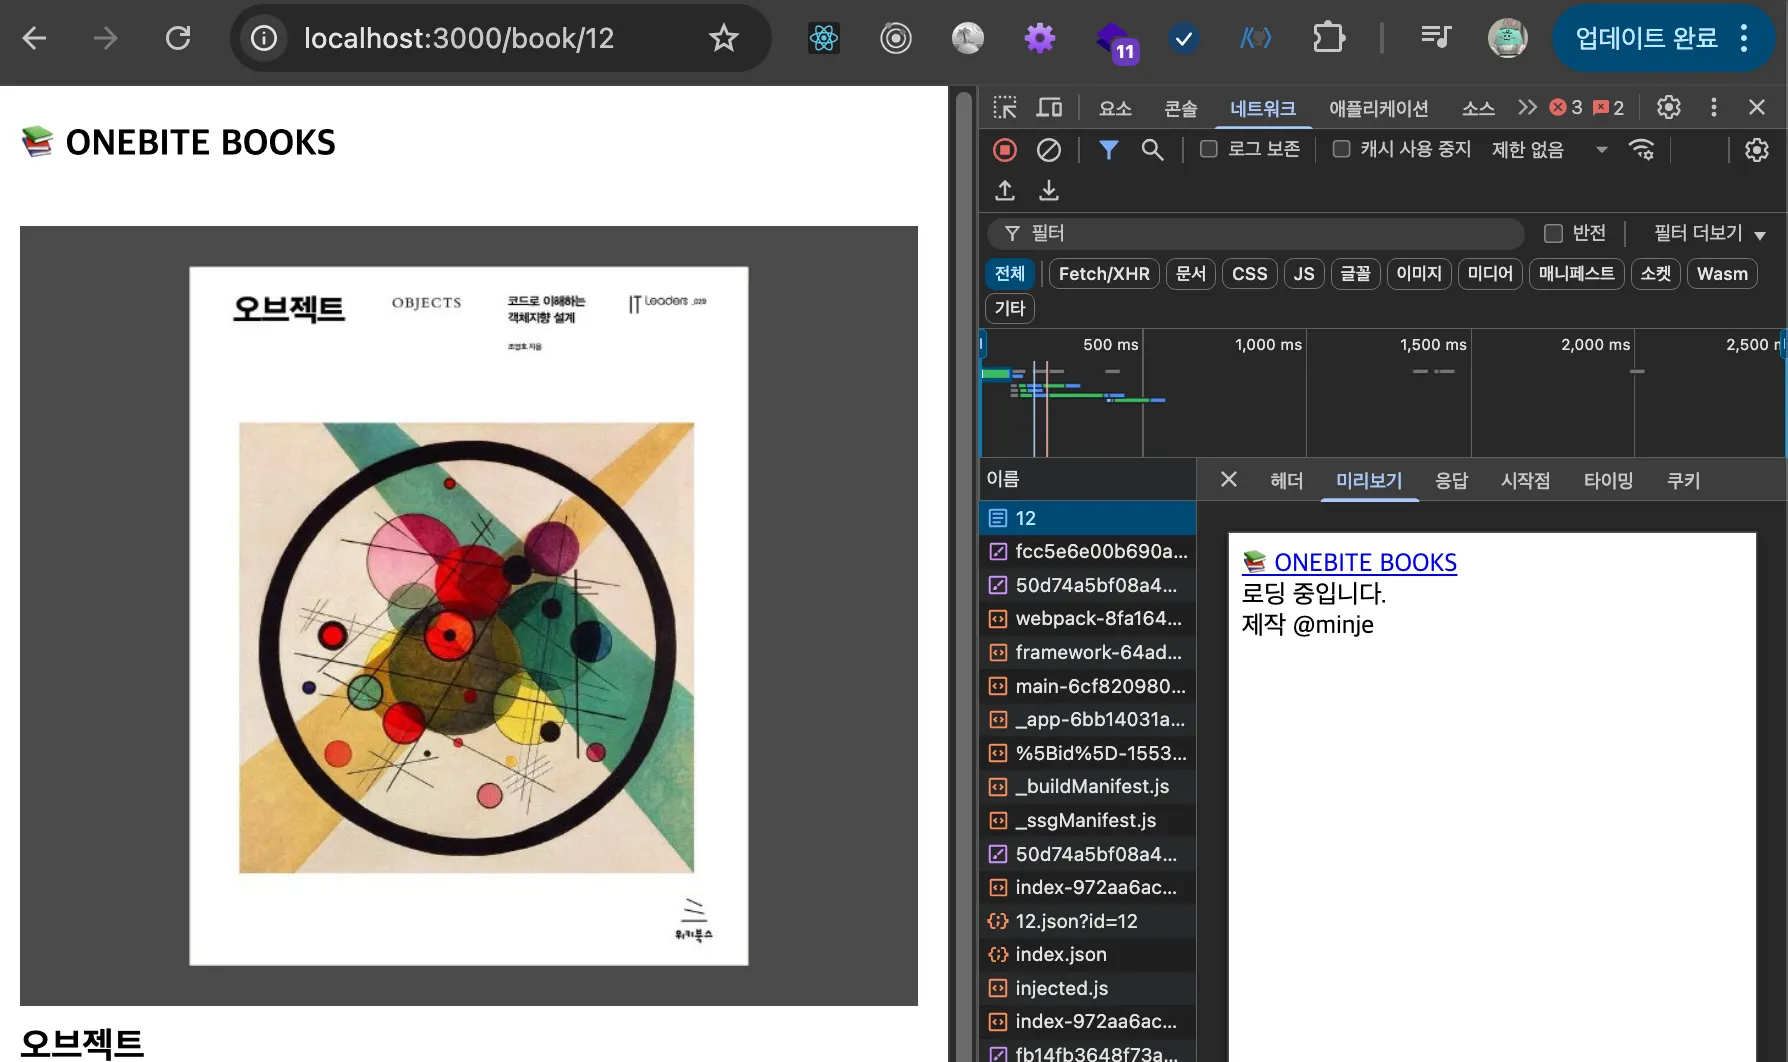Image resolution: width=1788 pixels, height=1062 pixels.
Task: Open the blue checkmark extension
Action: tap(1184, 38)
